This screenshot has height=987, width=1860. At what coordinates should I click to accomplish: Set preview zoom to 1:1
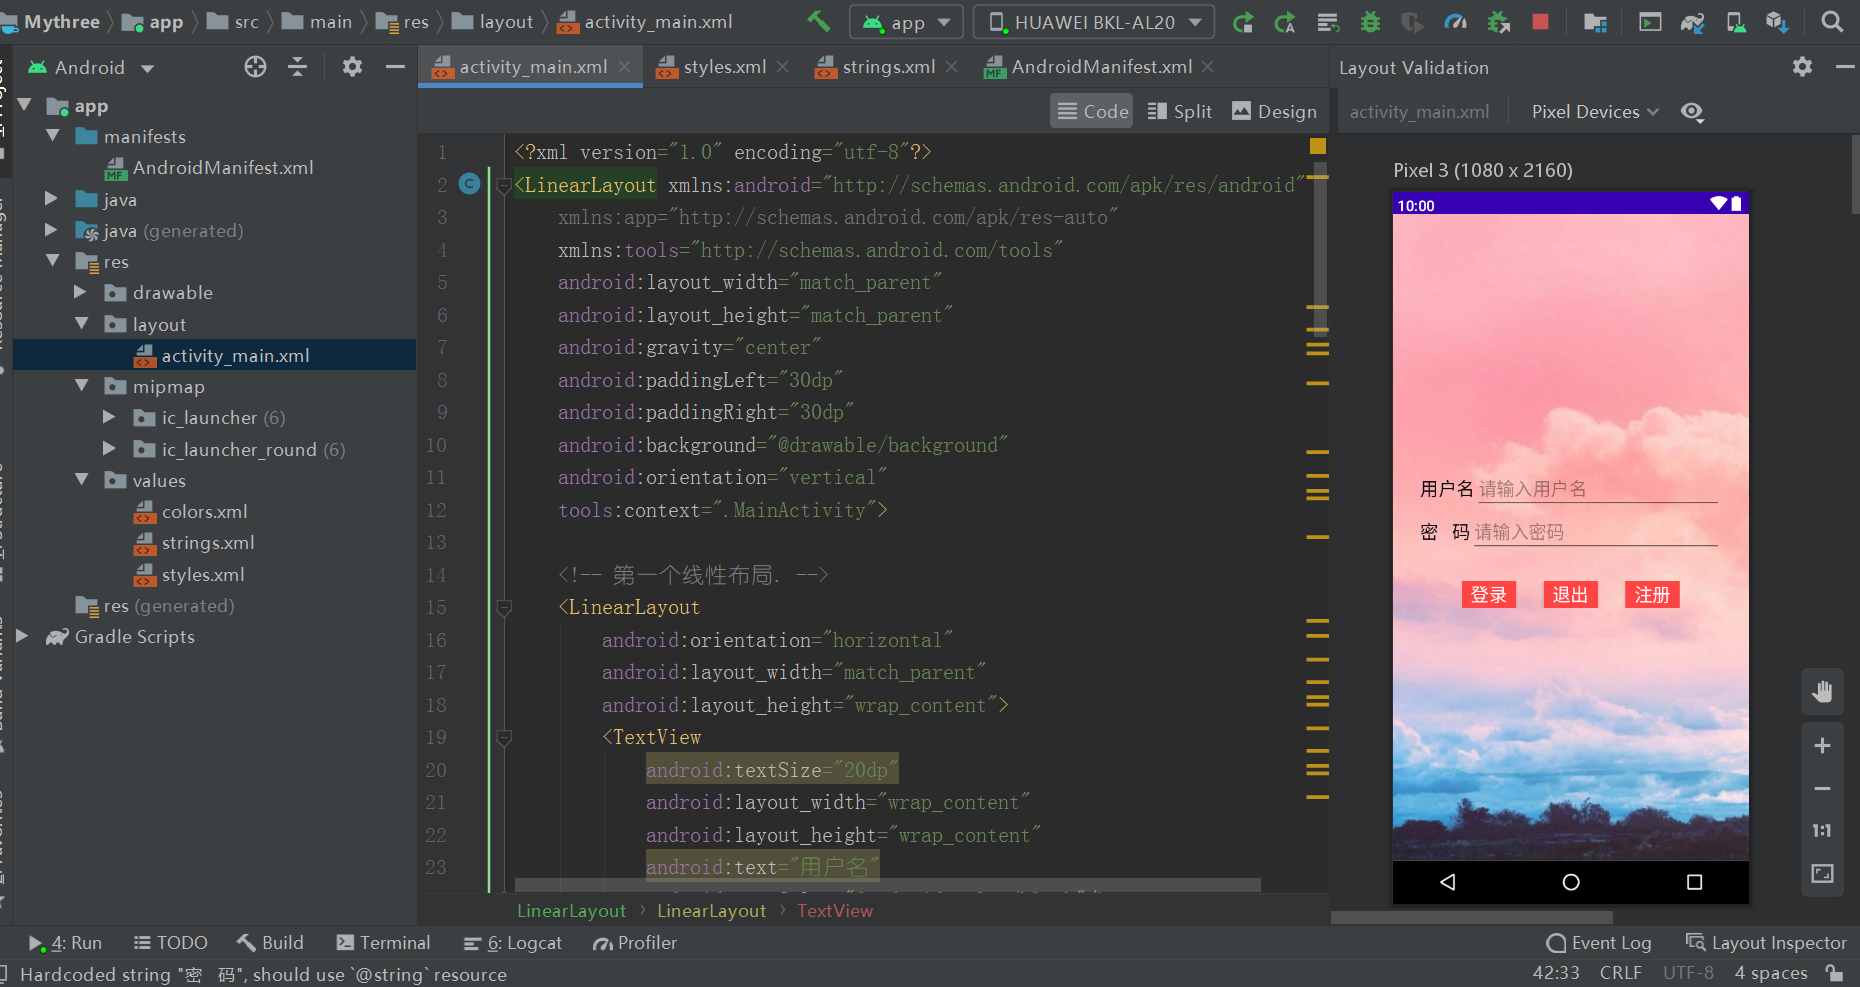point(1822,830)
